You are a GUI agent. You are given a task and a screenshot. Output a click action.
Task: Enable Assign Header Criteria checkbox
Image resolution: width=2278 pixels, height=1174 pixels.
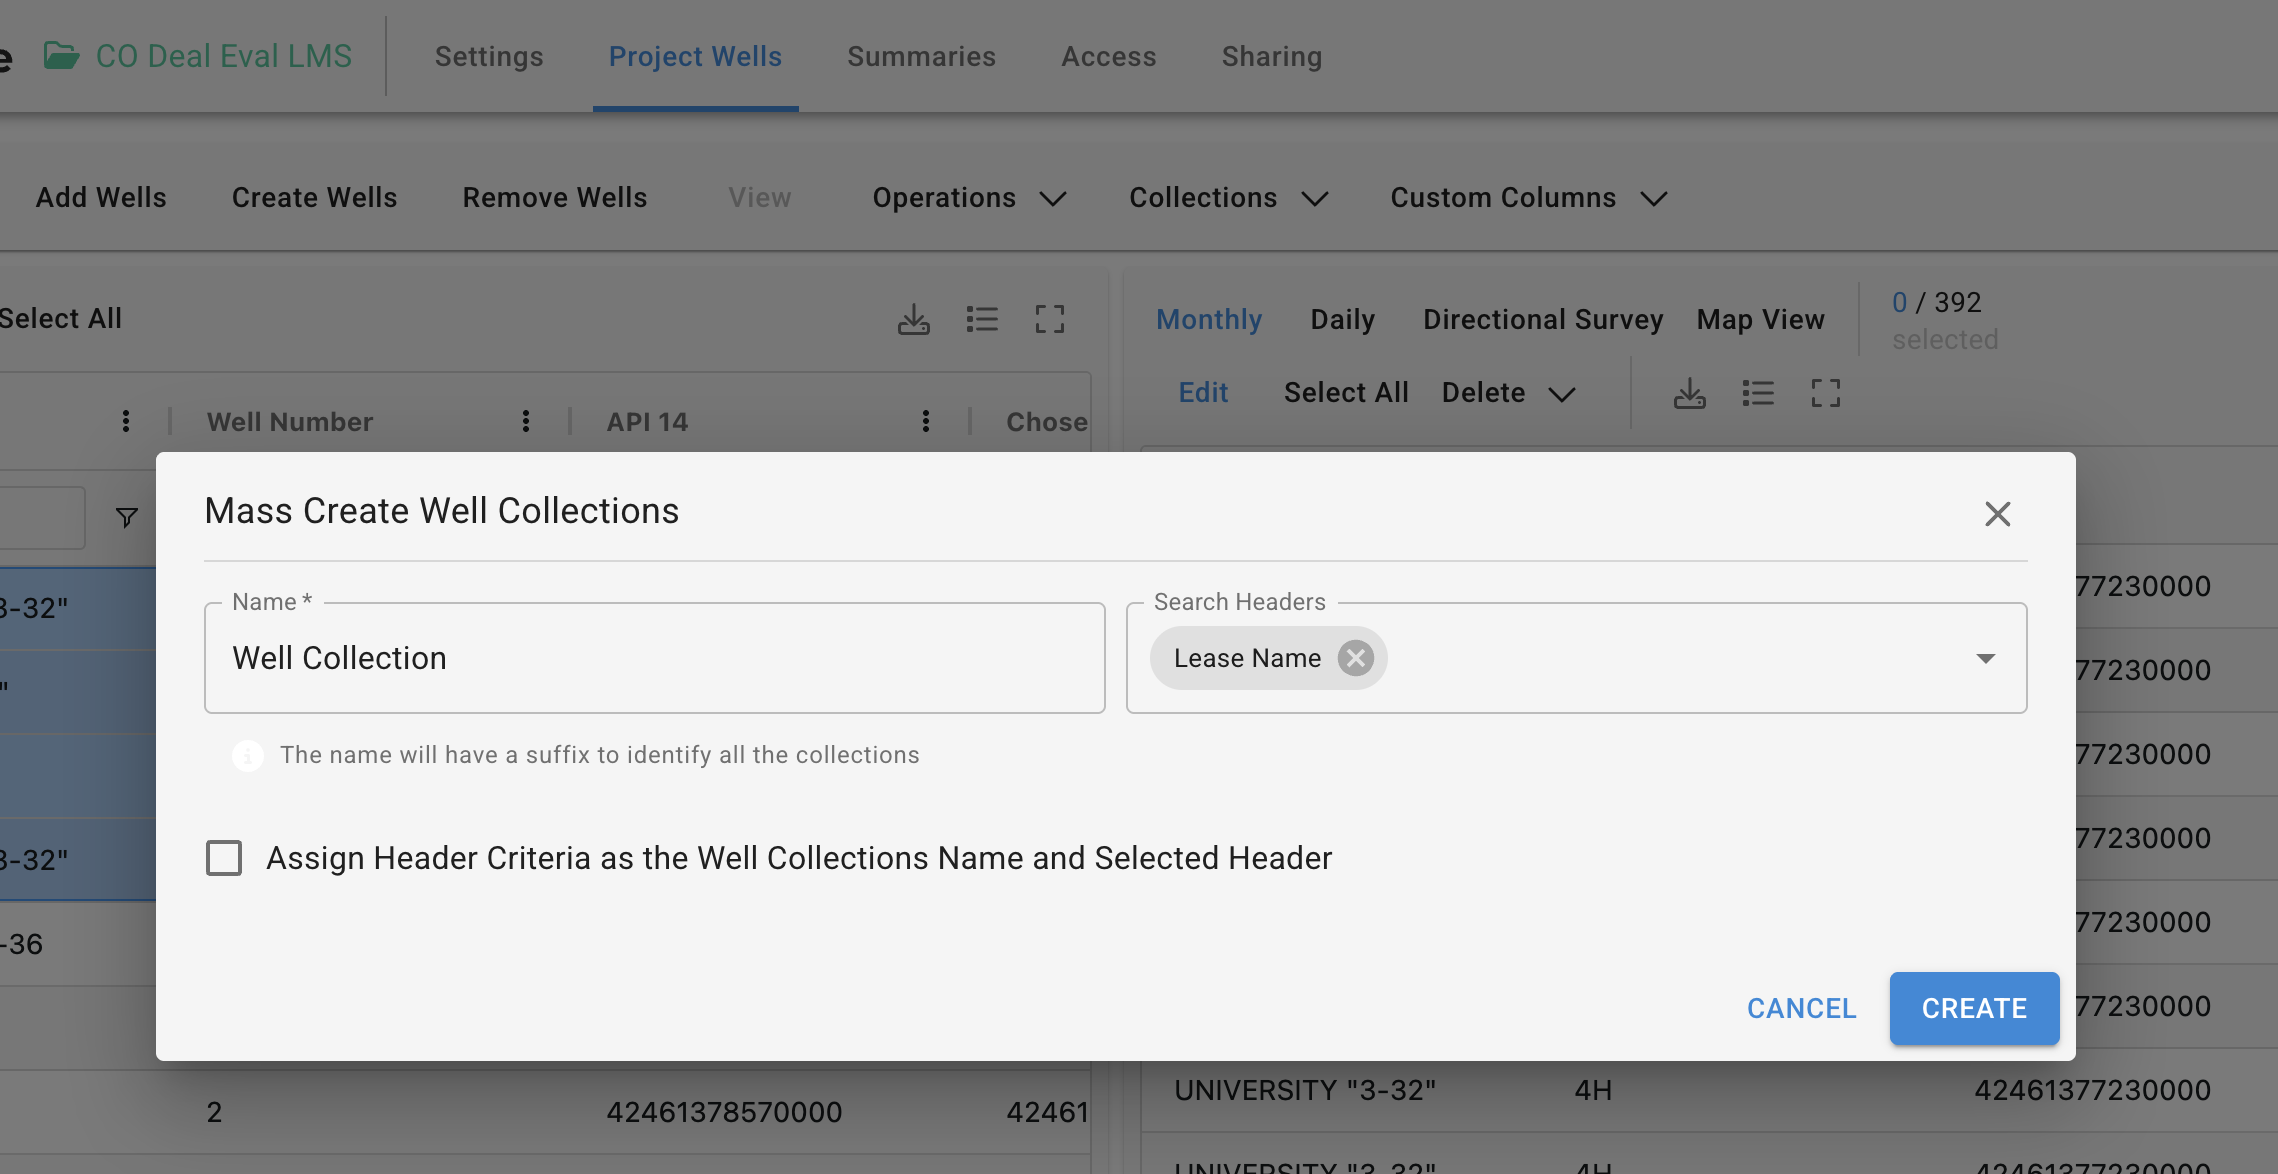[224, 858]
